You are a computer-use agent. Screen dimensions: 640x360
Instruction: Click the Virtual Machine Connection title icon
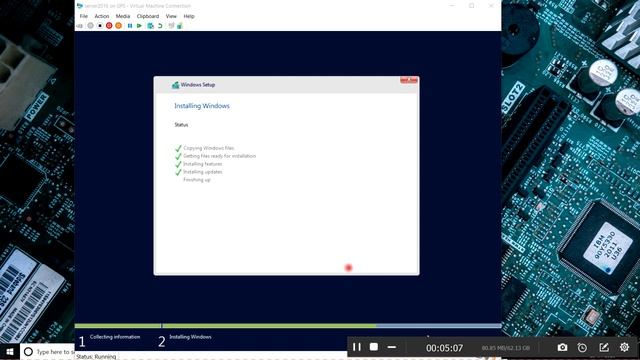click(80, 6)
